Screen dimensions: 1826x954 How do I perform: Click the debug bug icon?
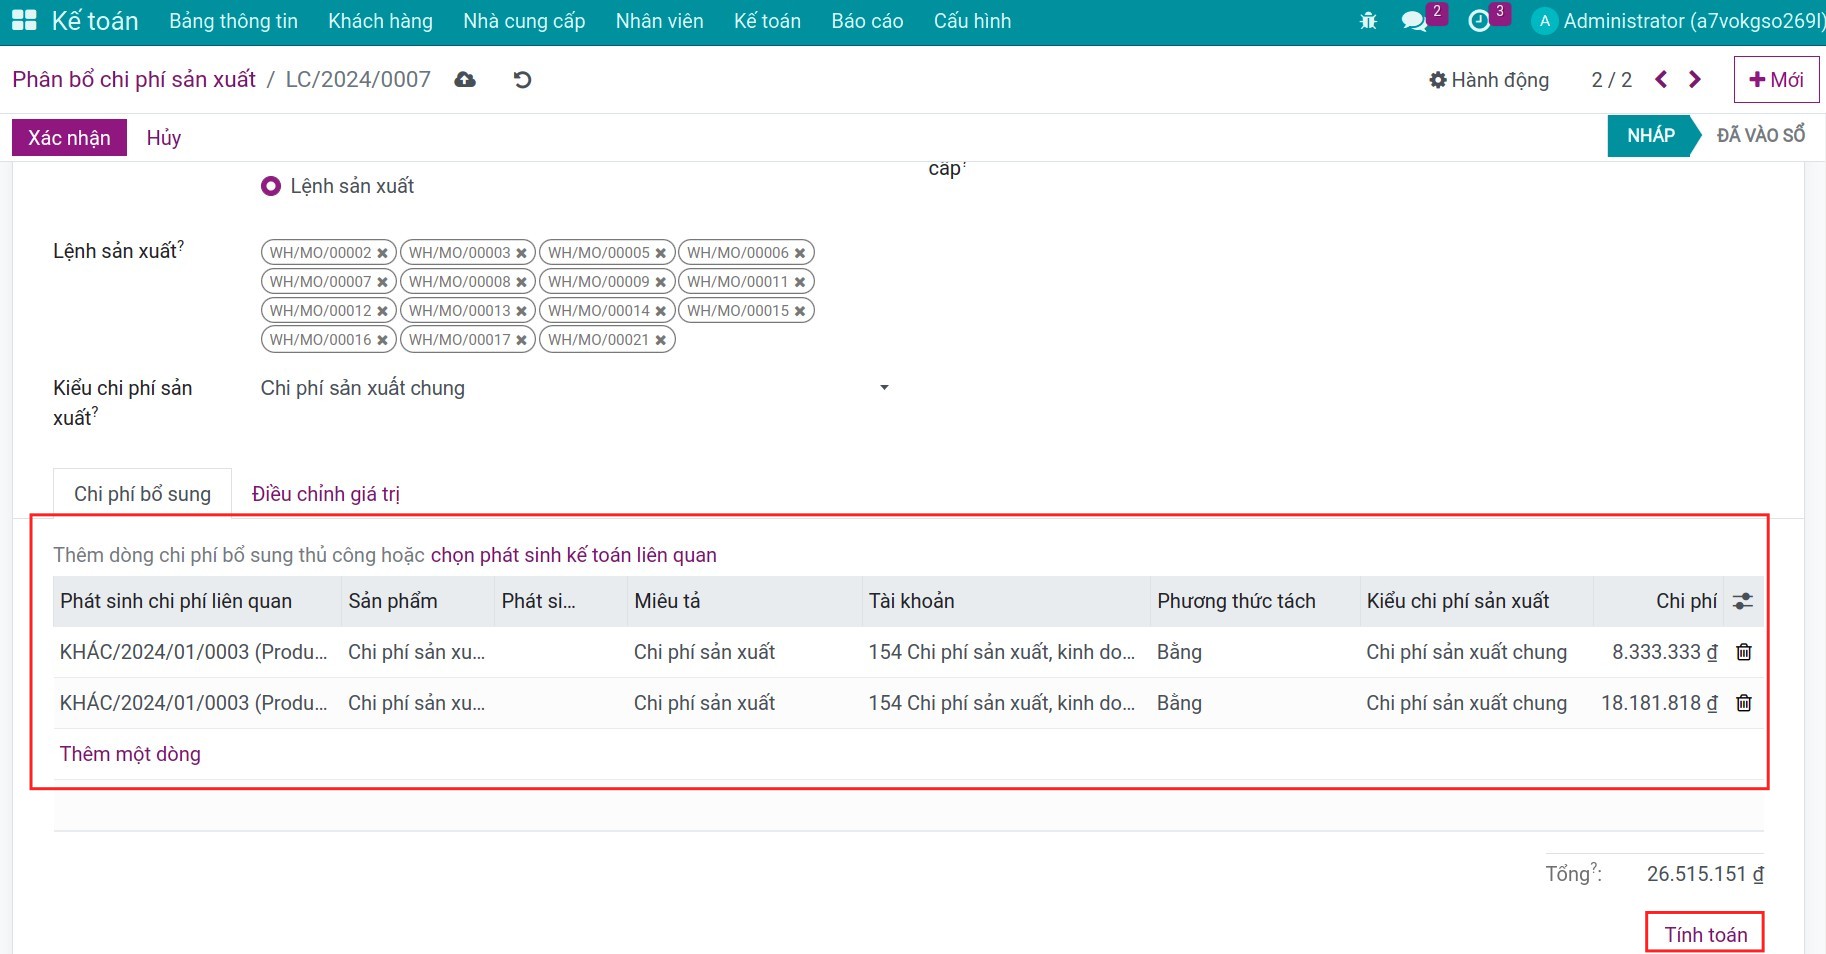click(x=1368, y=20)
